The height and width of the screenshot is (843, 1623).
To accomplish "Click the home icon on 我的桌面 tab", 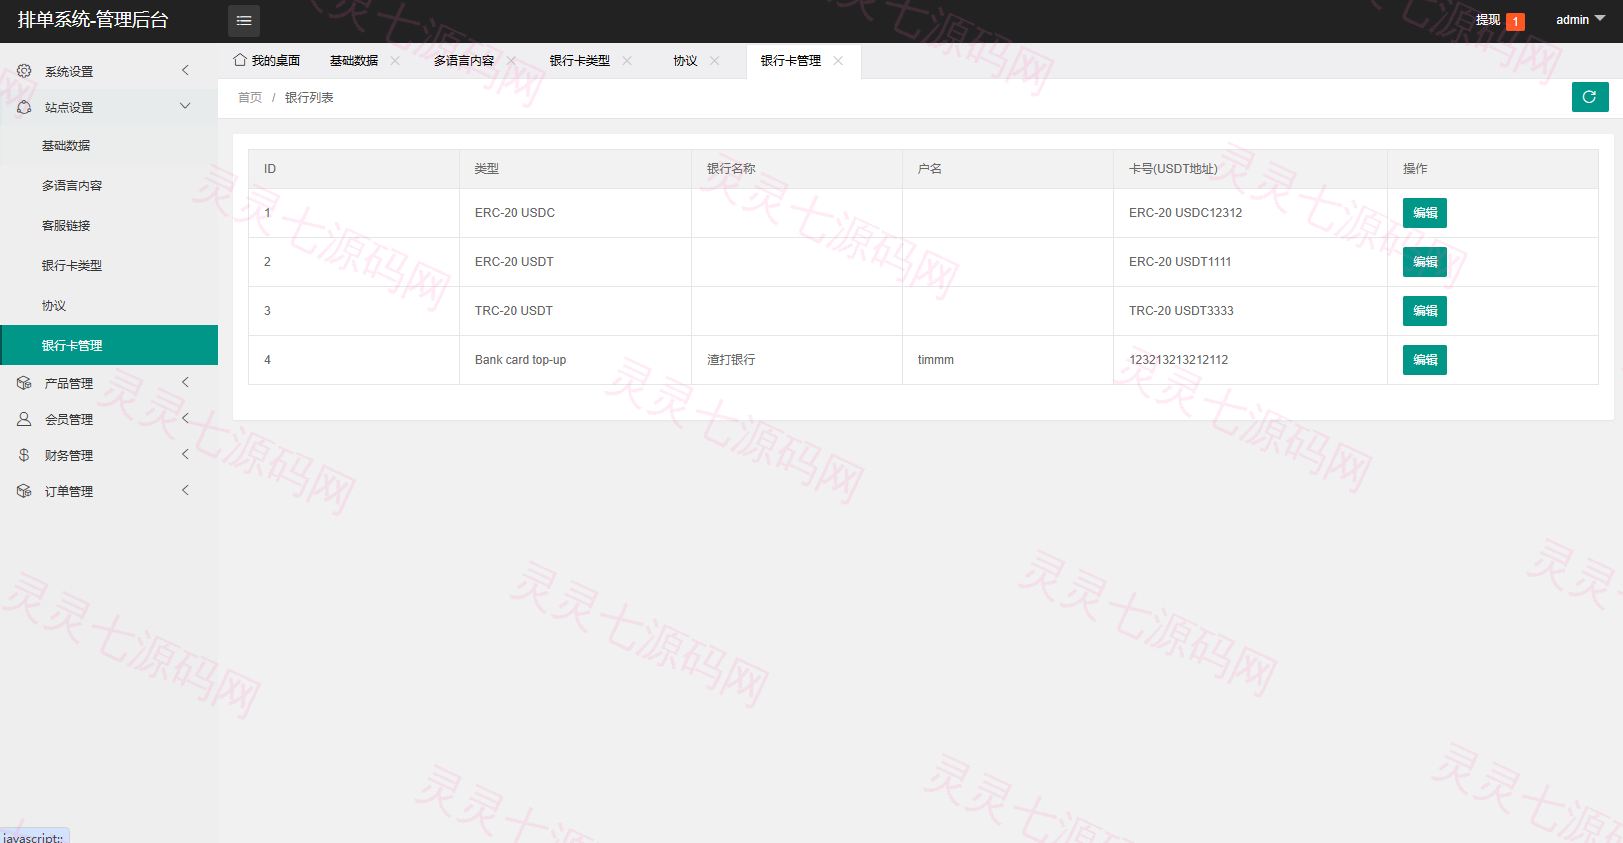I will point(240,60).
